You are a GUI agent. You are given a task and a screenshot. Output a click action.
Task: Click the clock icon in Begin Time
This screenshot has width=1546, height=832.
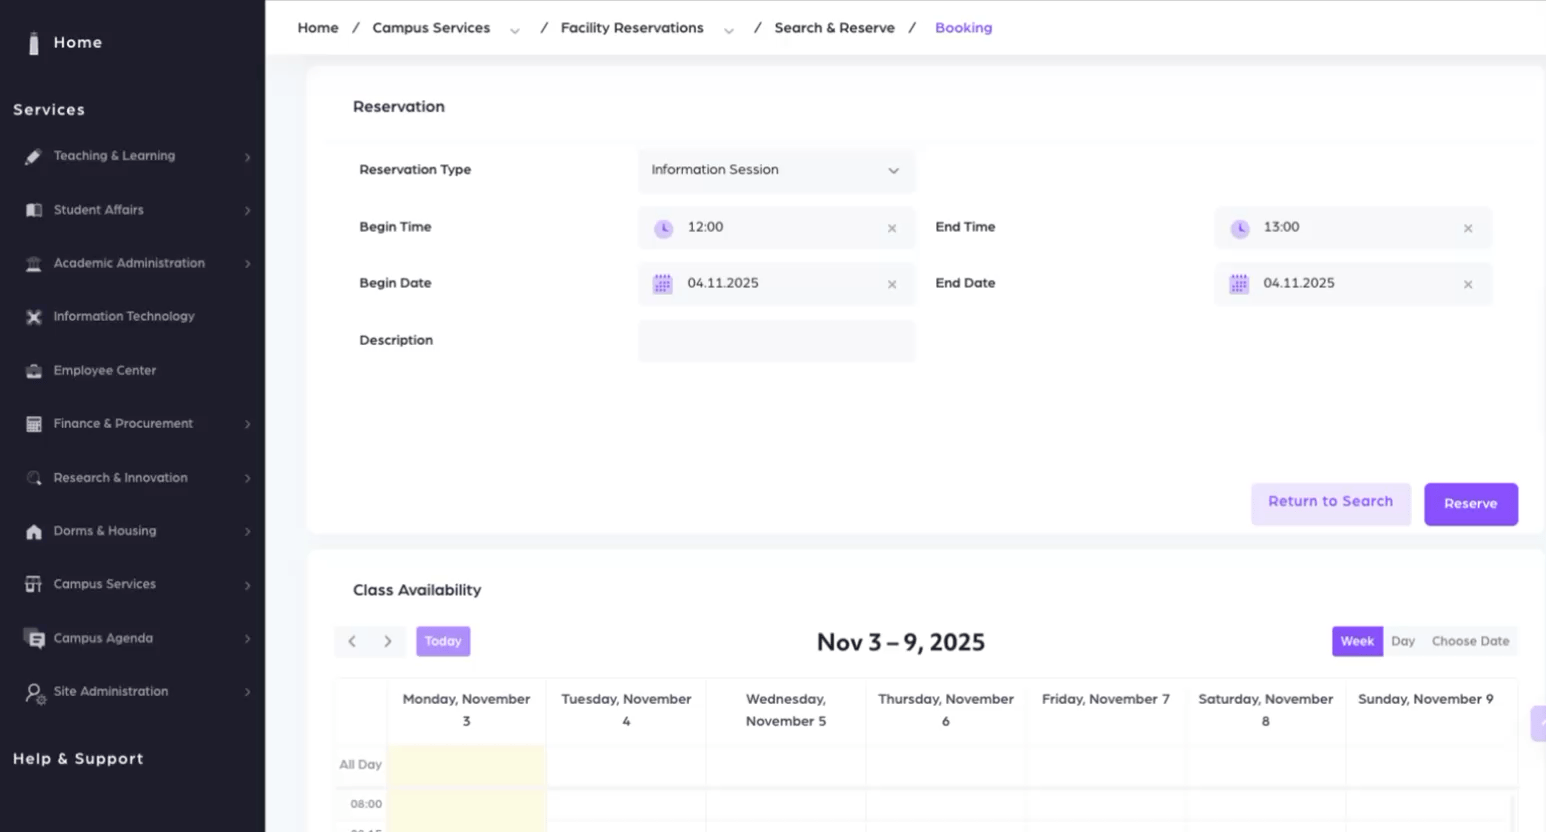point(663,228)
